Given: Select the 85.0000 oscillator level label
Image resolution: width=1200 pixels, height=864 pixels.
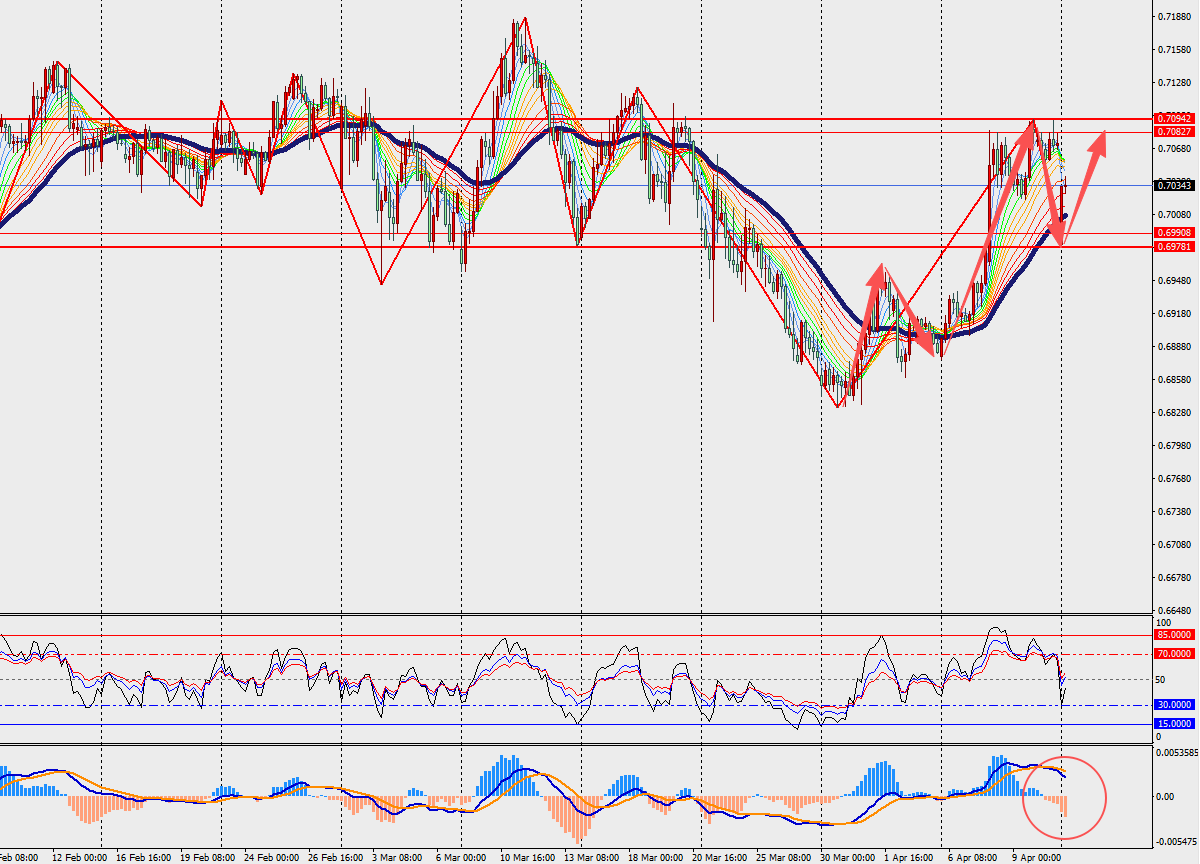Looking at the screenshot, I should click(x=1173, y=634).
